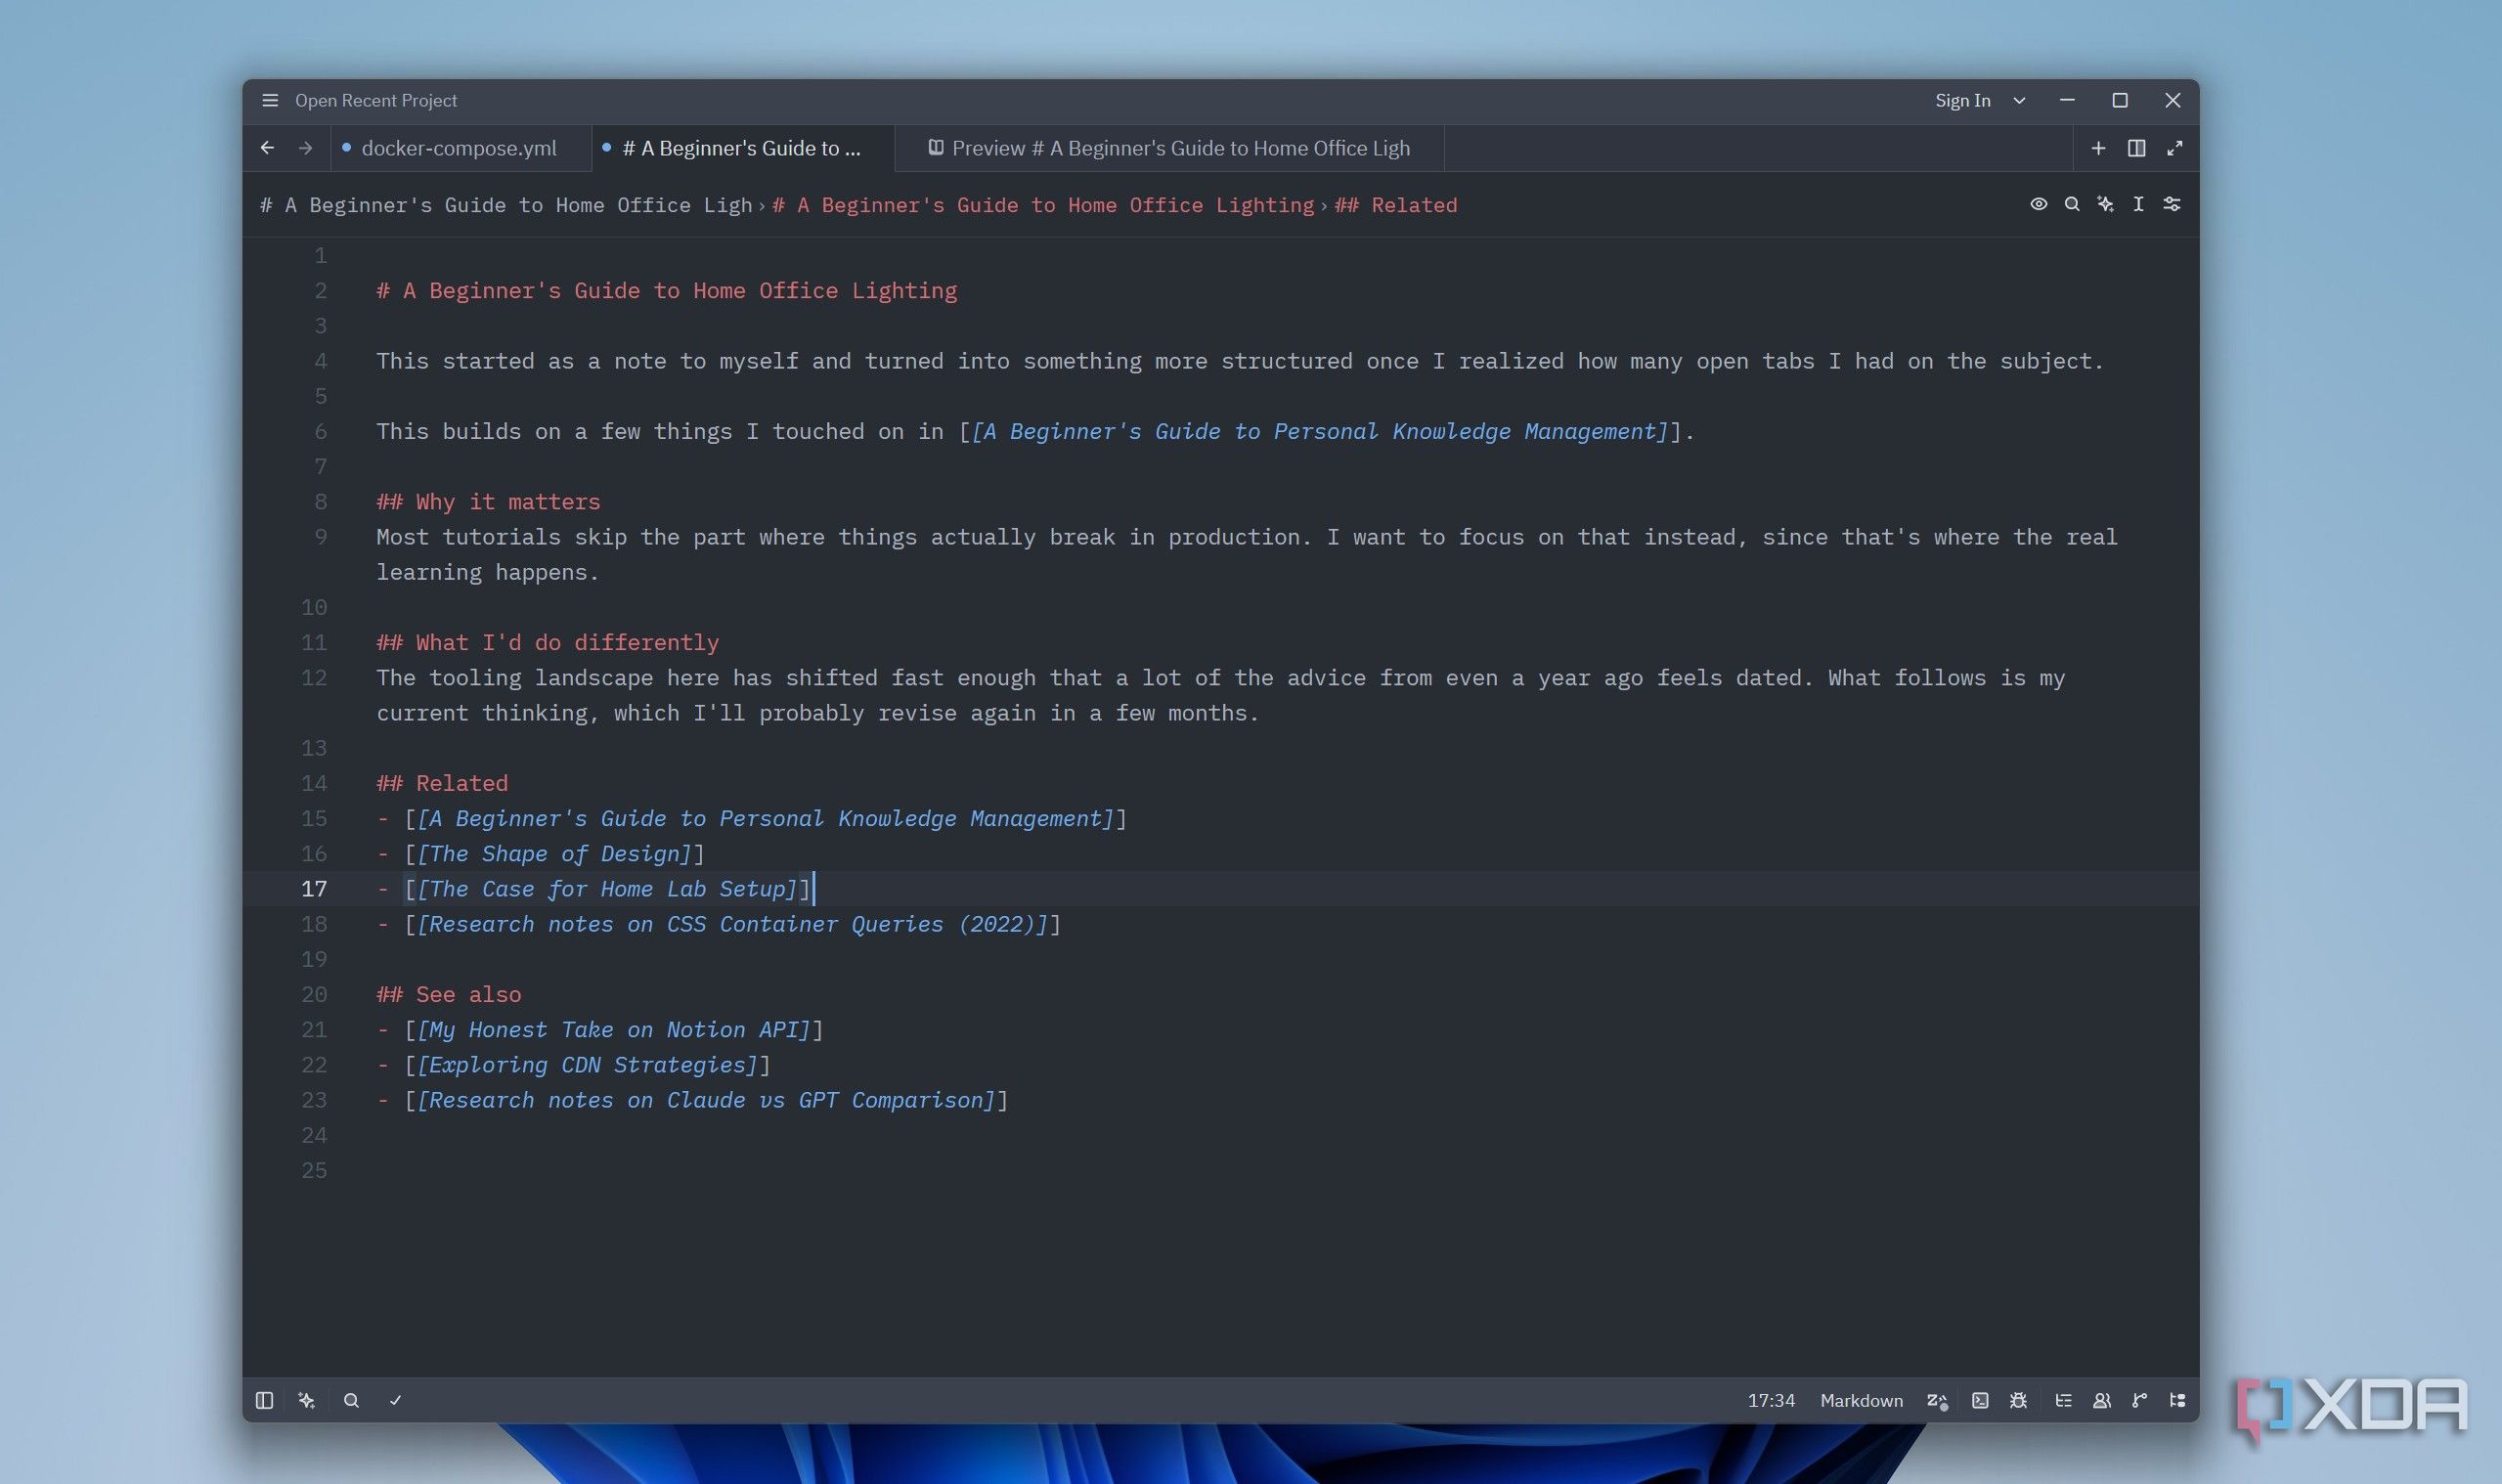Go forward with the right arrow
This screenshot has width=2502, height=1484.
tap(305, 148)
